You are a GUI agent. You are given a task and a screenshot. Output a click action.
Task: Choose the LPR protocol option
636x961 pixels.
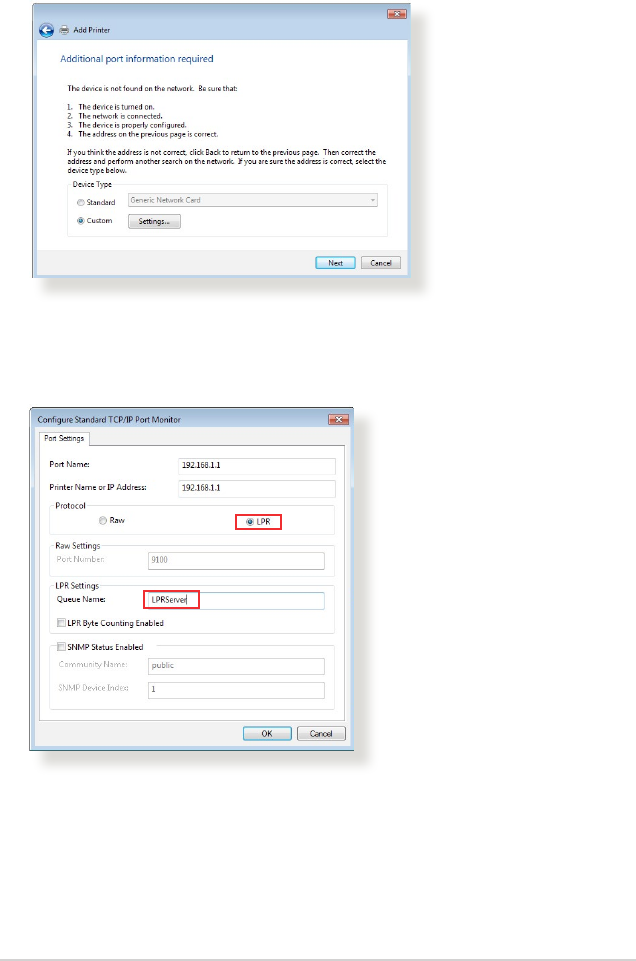[x=250, y=522]
